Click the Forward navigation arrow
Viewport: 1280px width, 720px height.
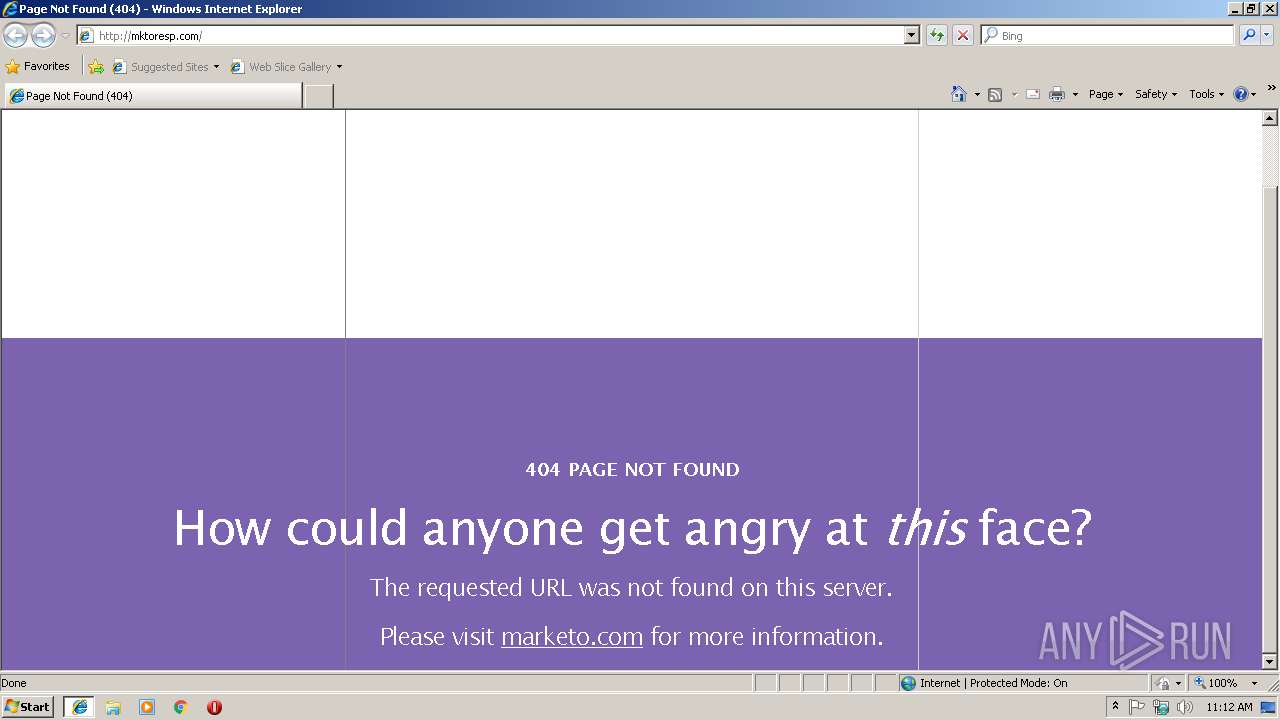(x=43, y=36)
